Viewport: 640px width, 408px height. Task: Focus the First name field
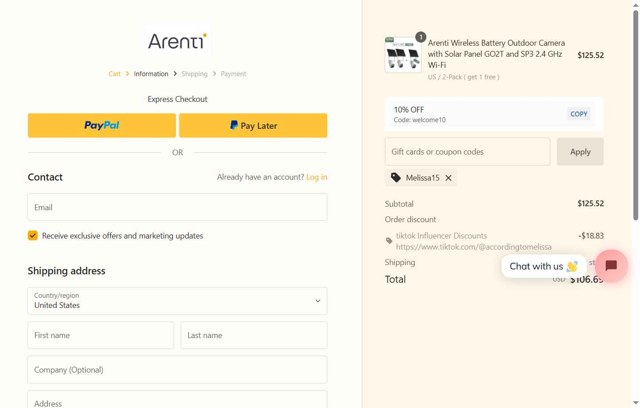click(100, 335)
